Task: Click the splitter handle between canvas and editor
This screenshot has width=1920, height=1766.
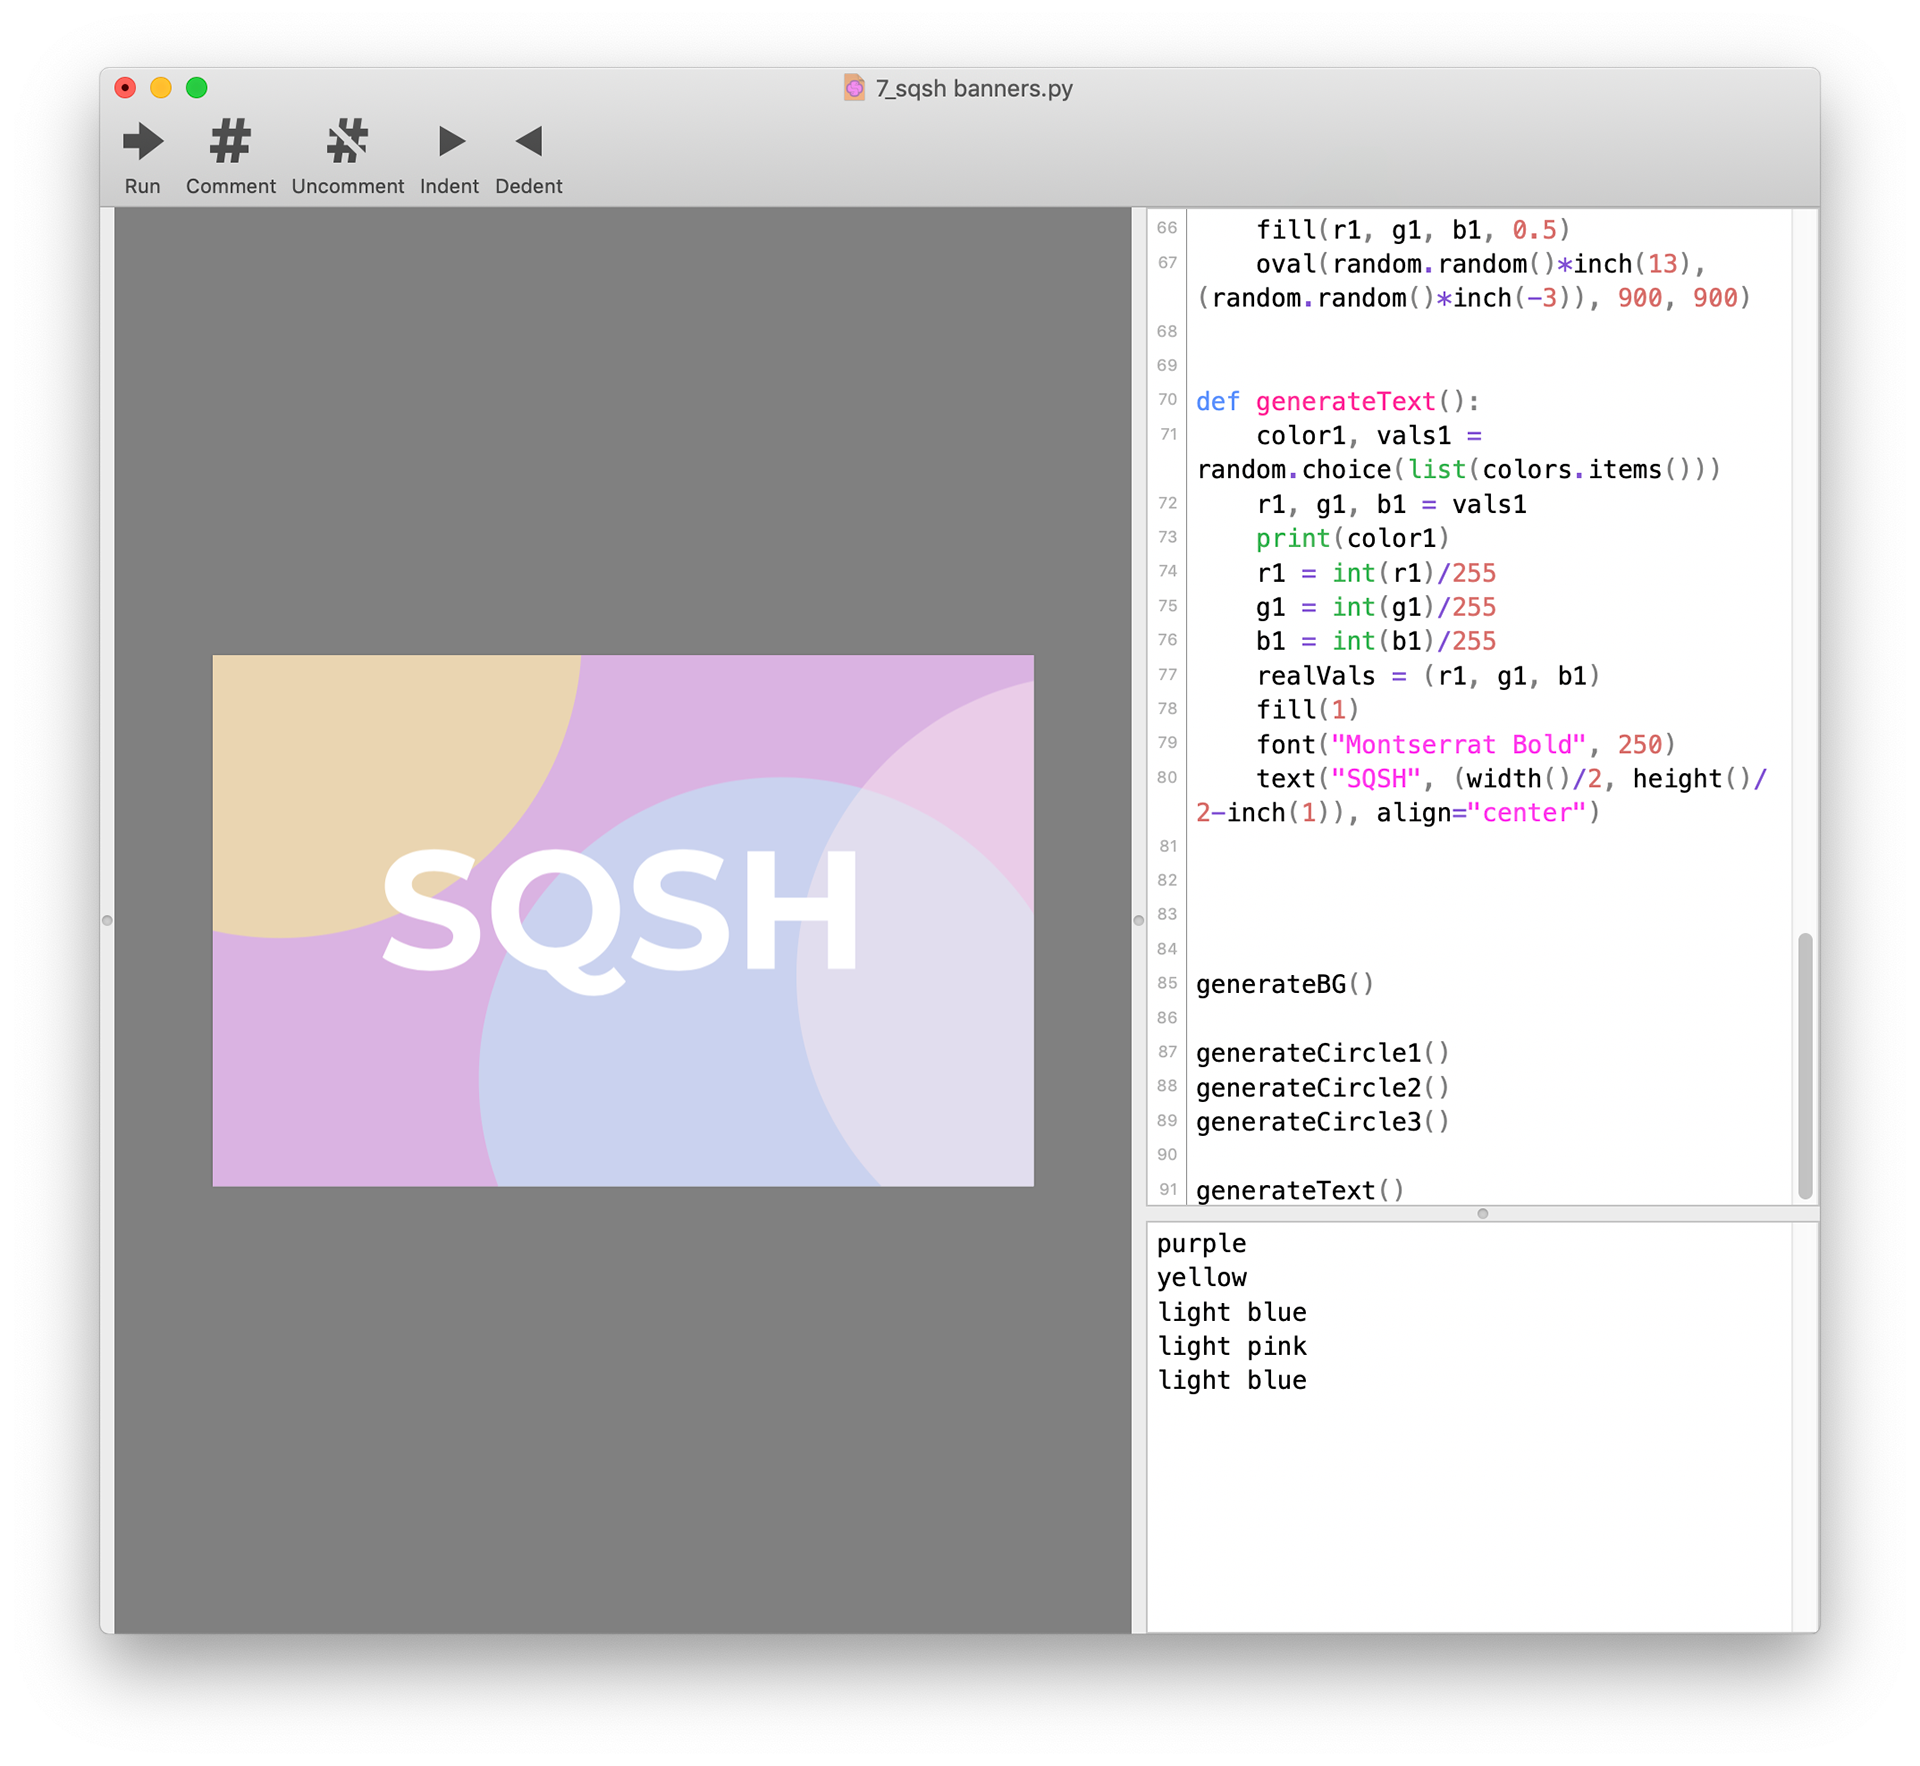Action: 1138,920
